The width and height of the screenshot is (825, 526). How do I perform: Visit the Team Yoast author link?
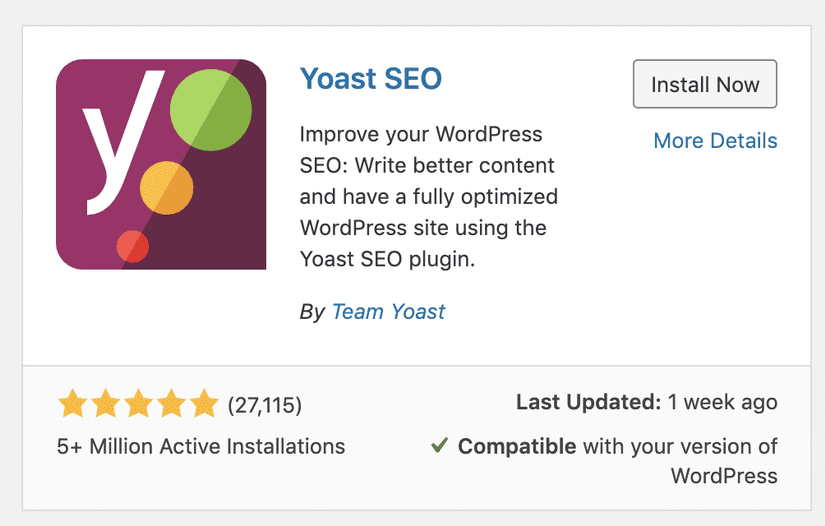(388, 311)
